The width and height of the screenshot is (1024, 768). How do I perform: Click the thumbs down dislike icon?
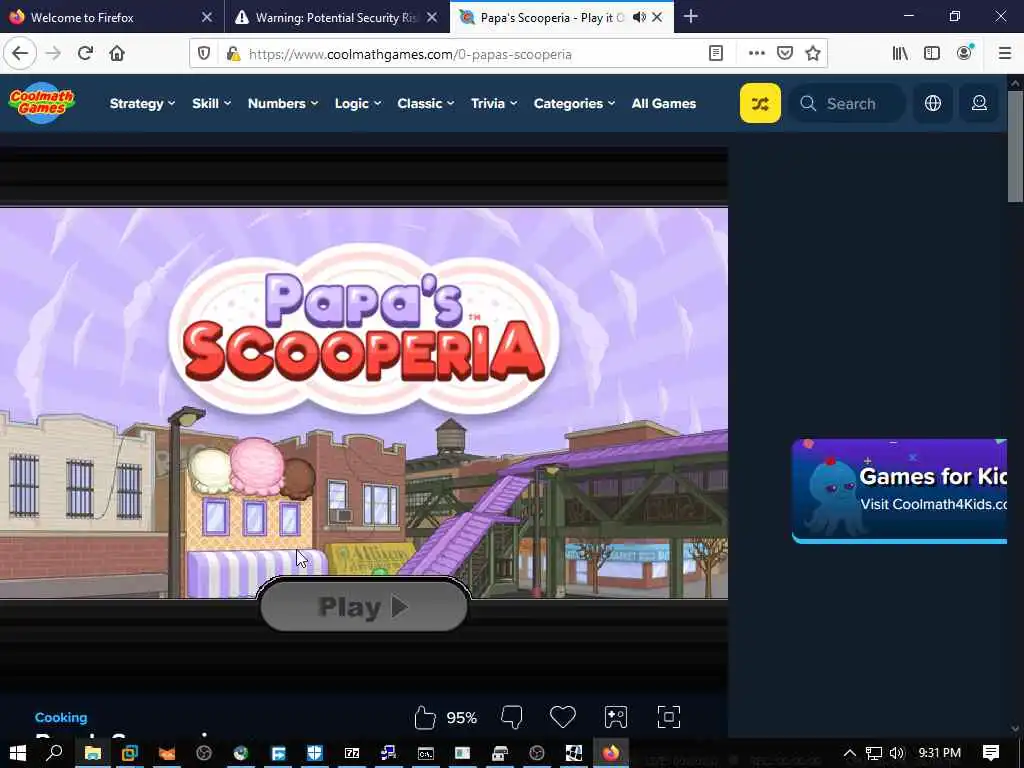point(511,717)
